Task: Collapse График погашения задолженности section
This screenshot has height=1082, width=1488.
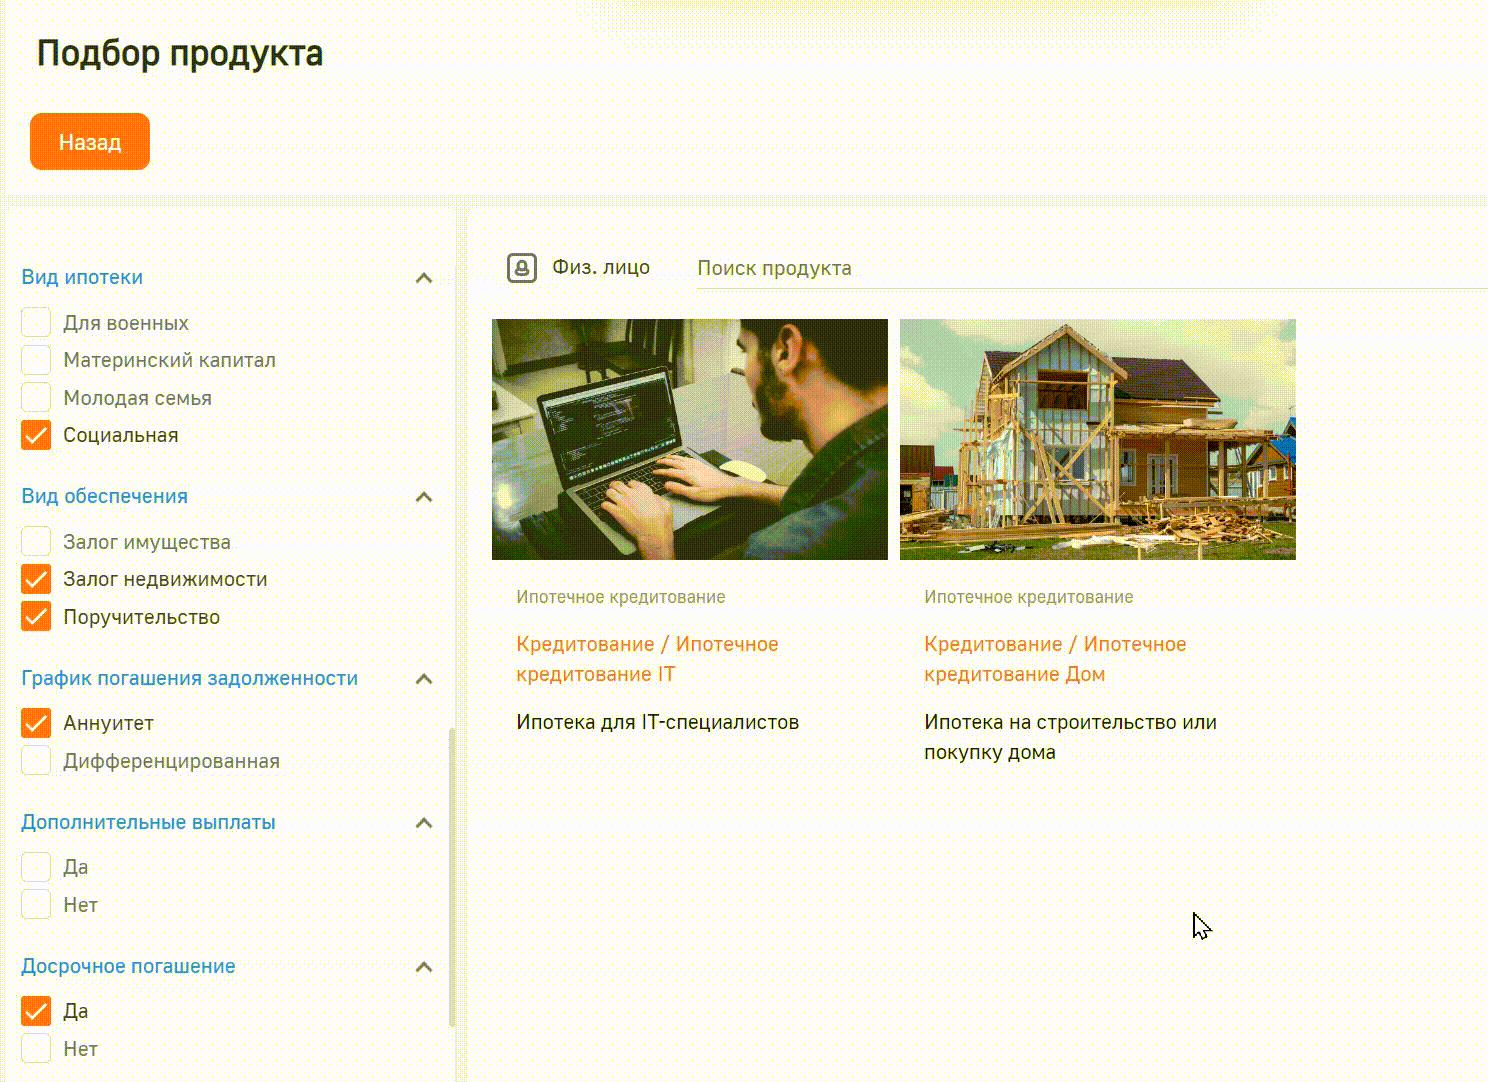Action: coord(424,679)
